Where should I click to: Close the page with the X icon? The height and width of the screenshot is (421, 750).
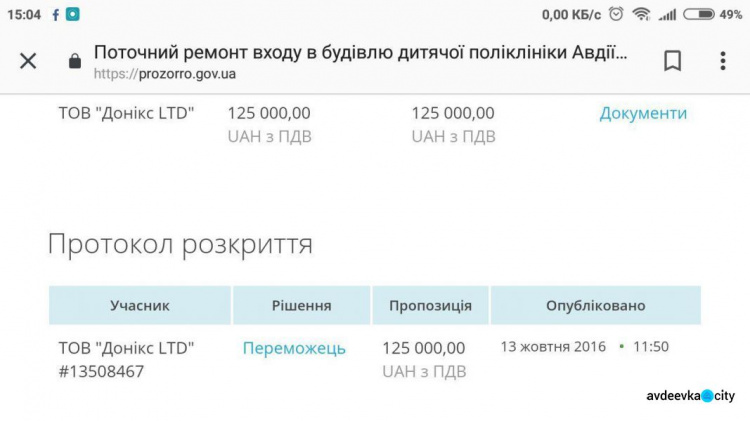click(28, 61)
